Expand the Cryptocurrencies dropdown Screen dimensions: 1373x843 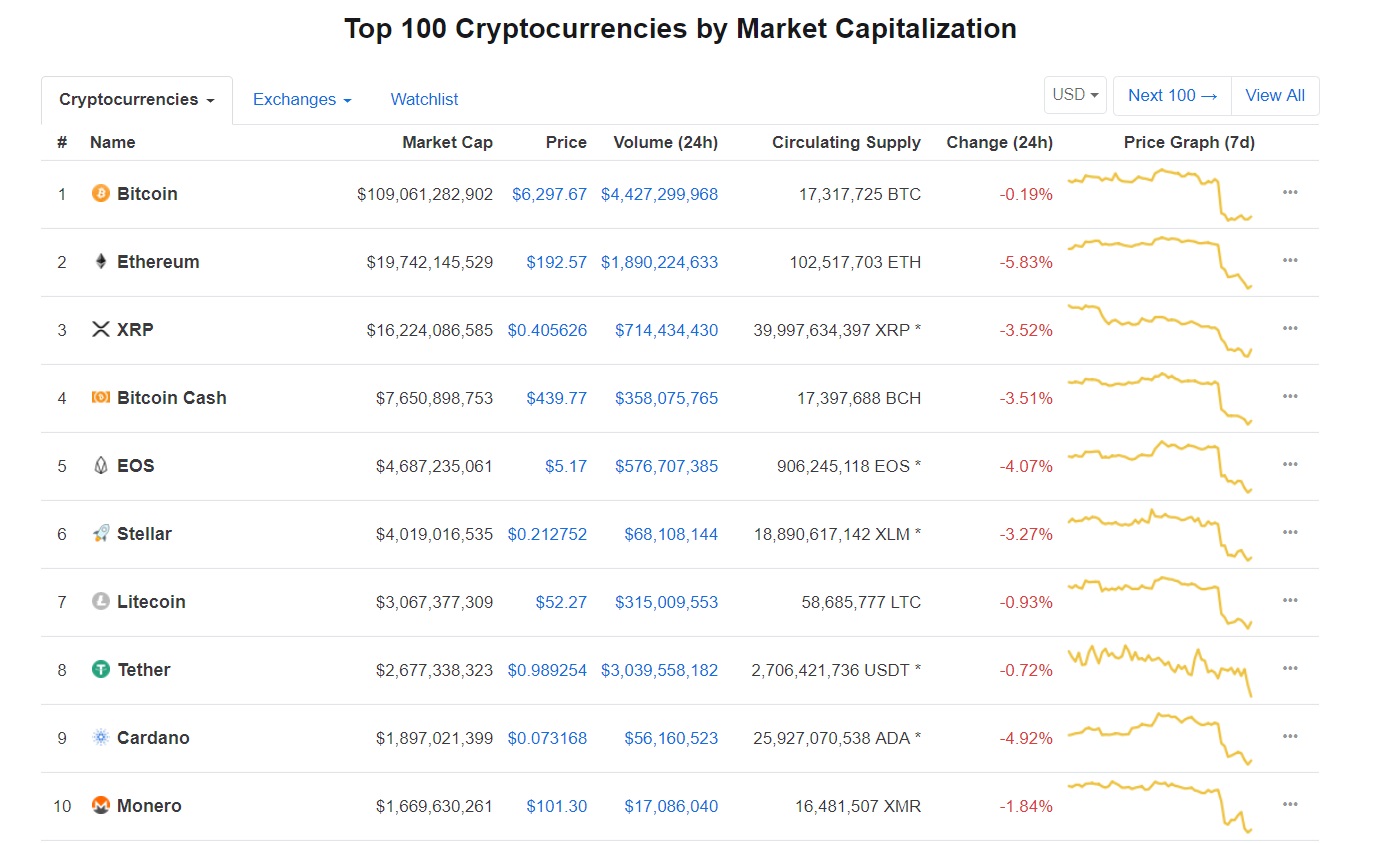point(136,99)
